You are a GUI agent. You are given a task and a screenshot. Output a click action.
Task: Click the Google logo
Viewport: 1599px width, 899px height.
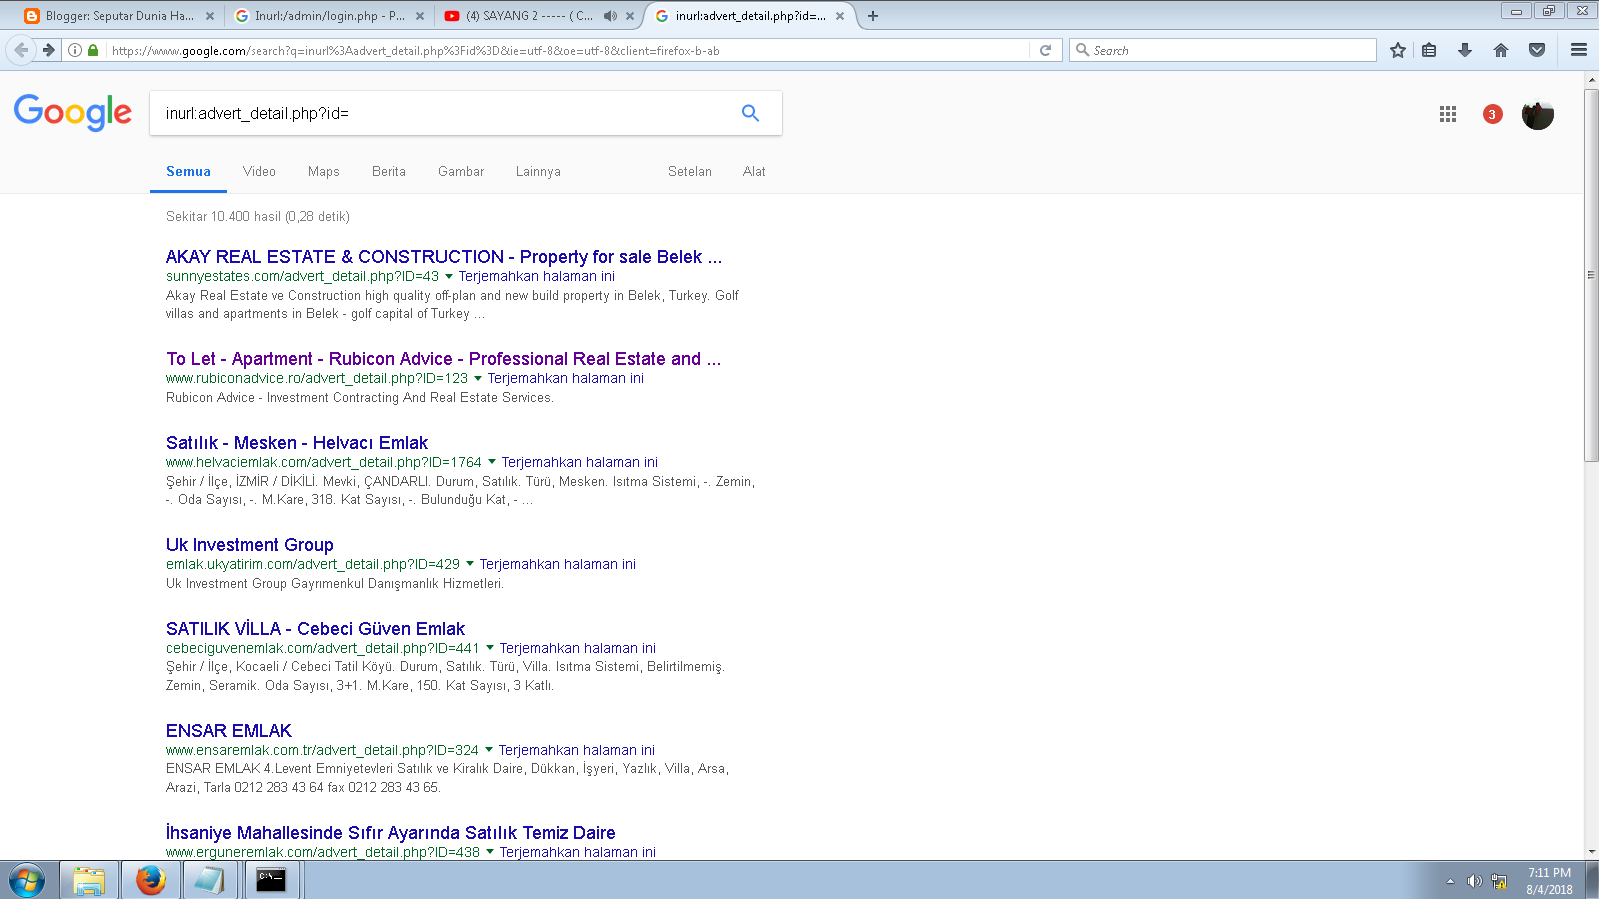click(73, 112)
